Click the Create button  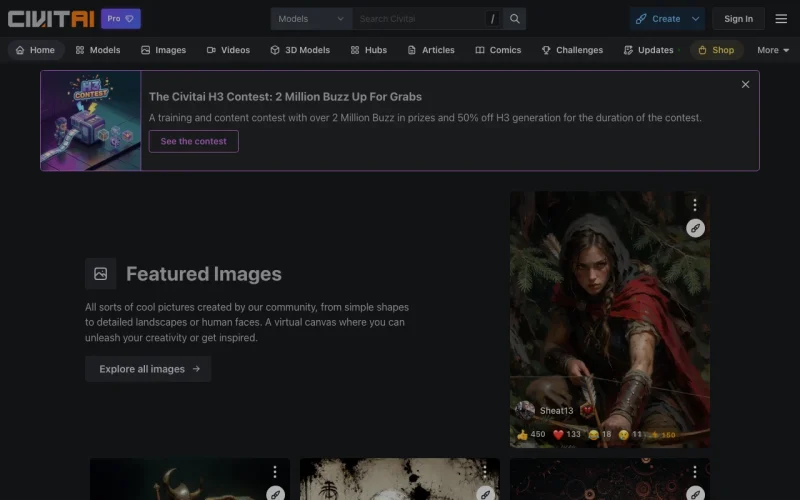point(658,19)
